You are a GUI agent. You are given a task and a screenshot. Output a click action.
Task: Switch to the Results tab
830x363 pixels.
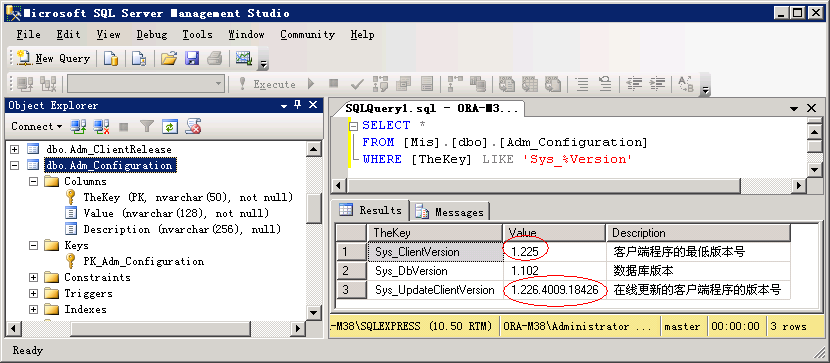coord(371,210)
